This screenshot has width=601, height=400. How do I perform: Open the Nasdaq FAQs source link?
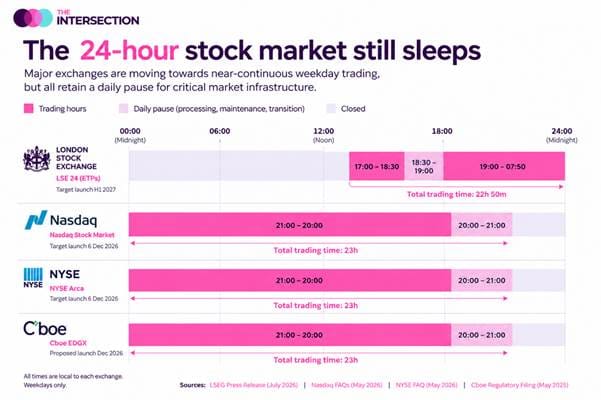click(x=346, y=385)
